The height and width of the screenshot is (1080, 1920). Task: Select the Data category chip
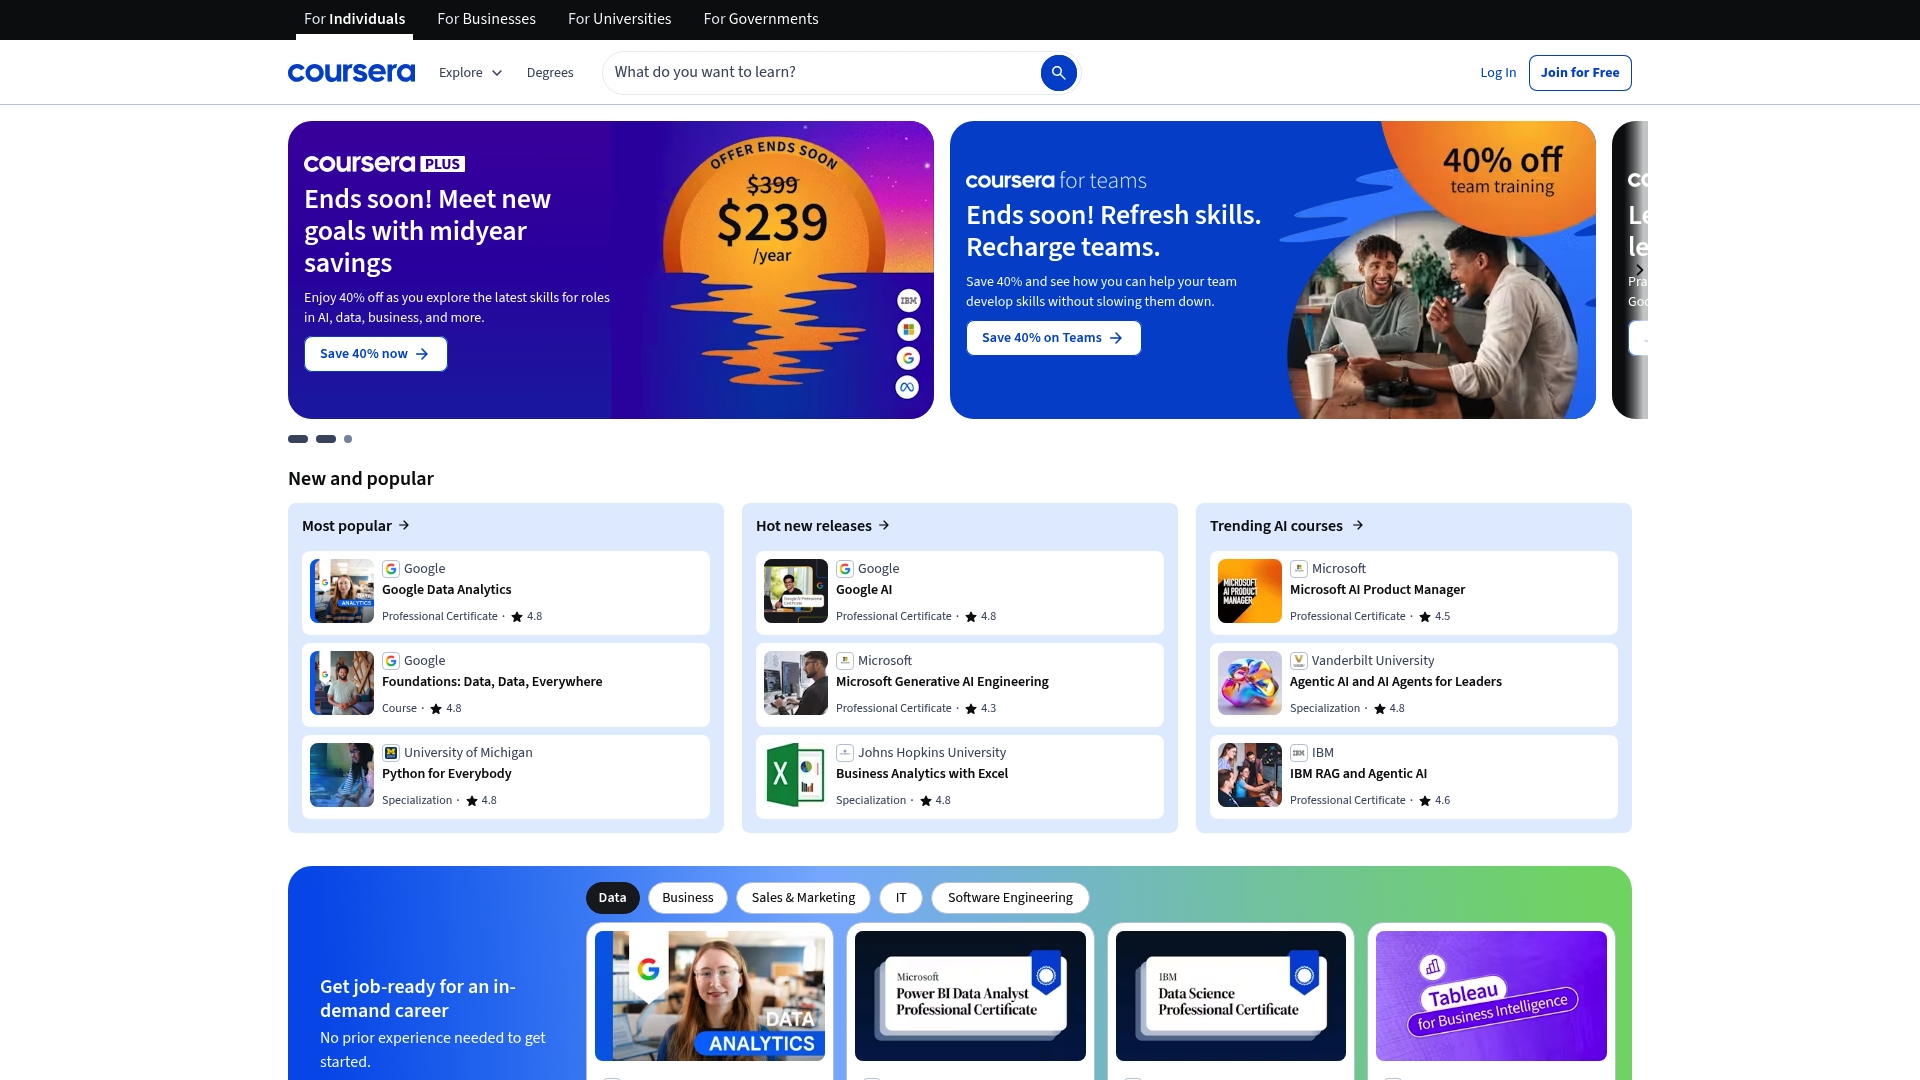(x=613, y=898)
